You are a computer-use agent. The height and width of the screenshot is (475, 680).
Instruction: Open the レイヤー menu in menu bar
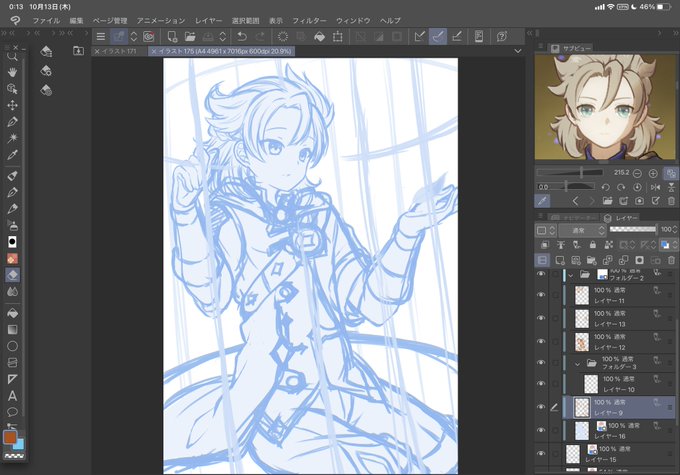coord(209,20)
